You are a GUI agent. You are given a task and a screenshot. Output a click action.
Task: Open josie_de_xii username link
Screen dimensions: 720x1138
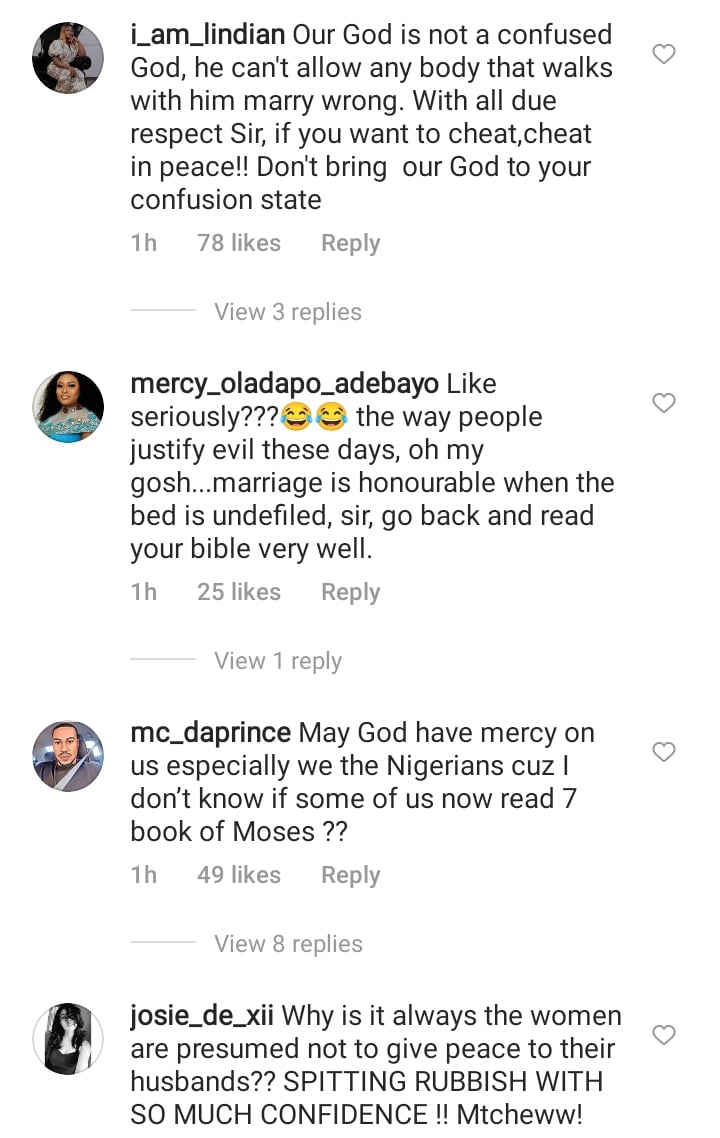(x=203, y=1016)
